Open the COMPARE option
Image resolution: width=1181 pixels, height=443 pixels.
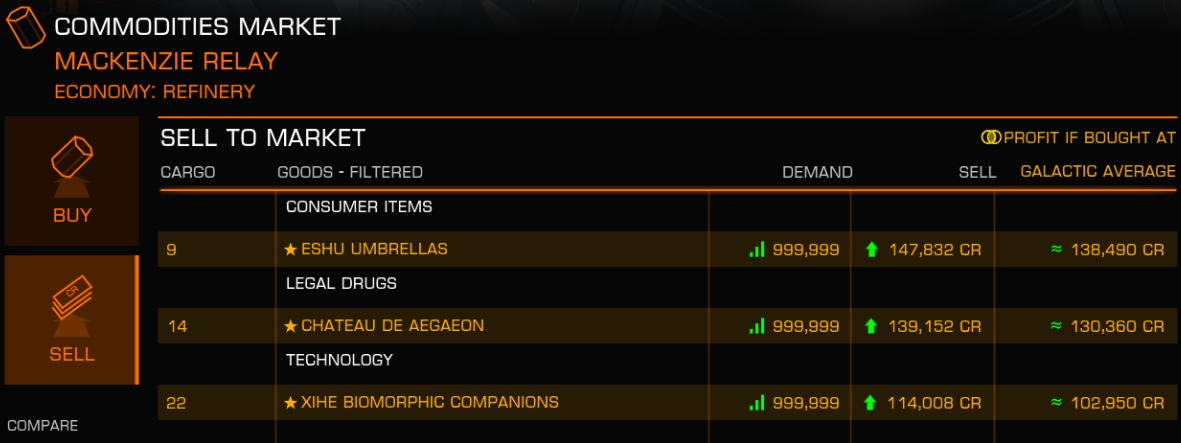tap(43, 426)
